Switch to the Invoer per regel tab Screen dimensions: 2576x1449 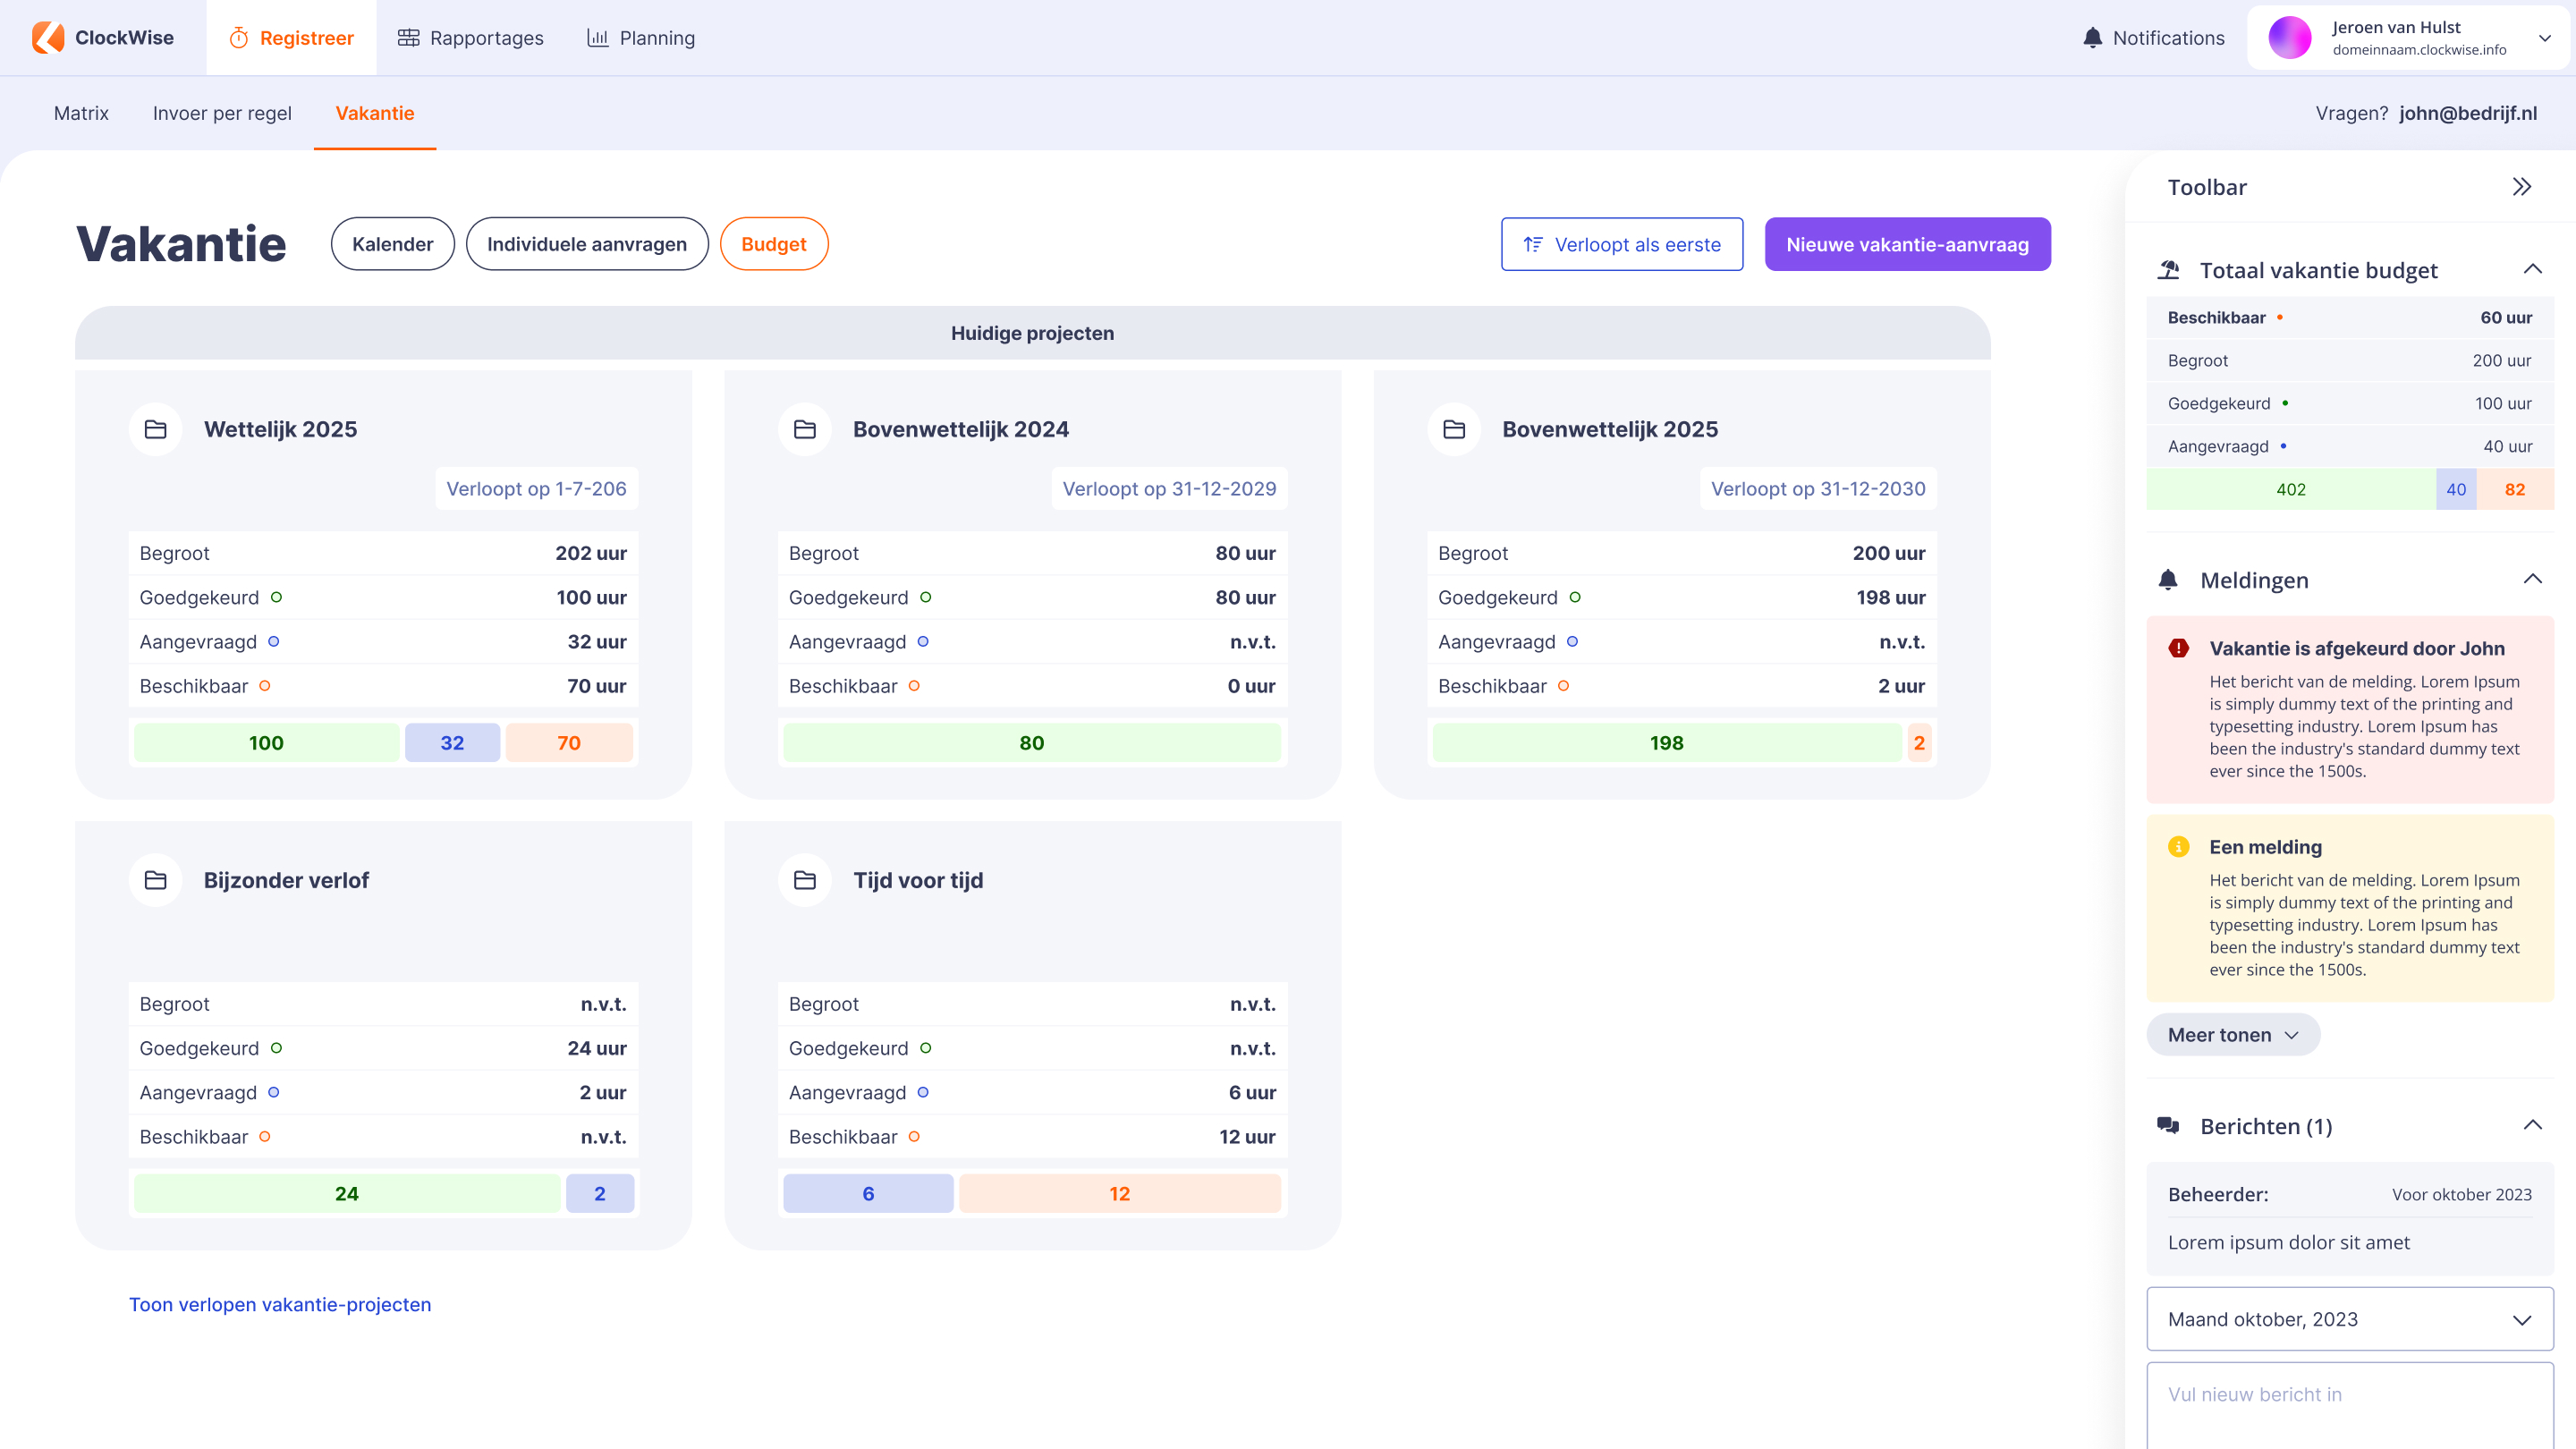tap(222, 113)
